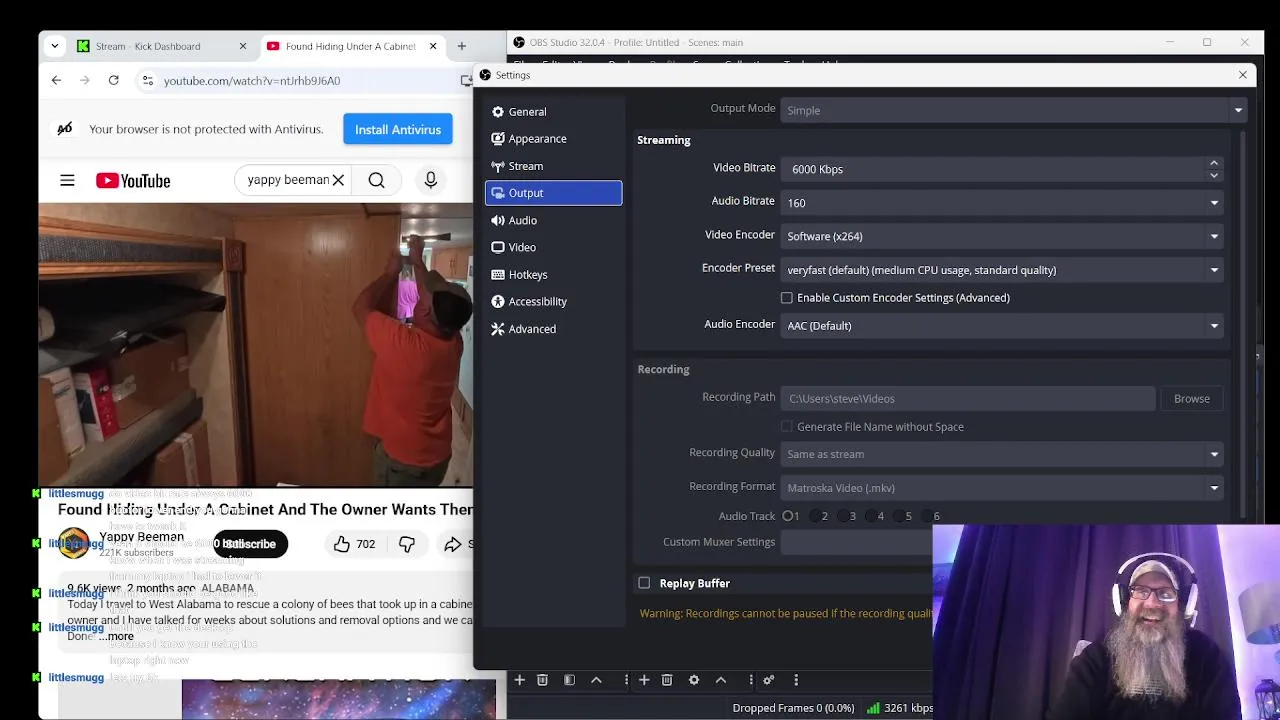
Task: Open General settings category
Action: (x=553, y=112)
